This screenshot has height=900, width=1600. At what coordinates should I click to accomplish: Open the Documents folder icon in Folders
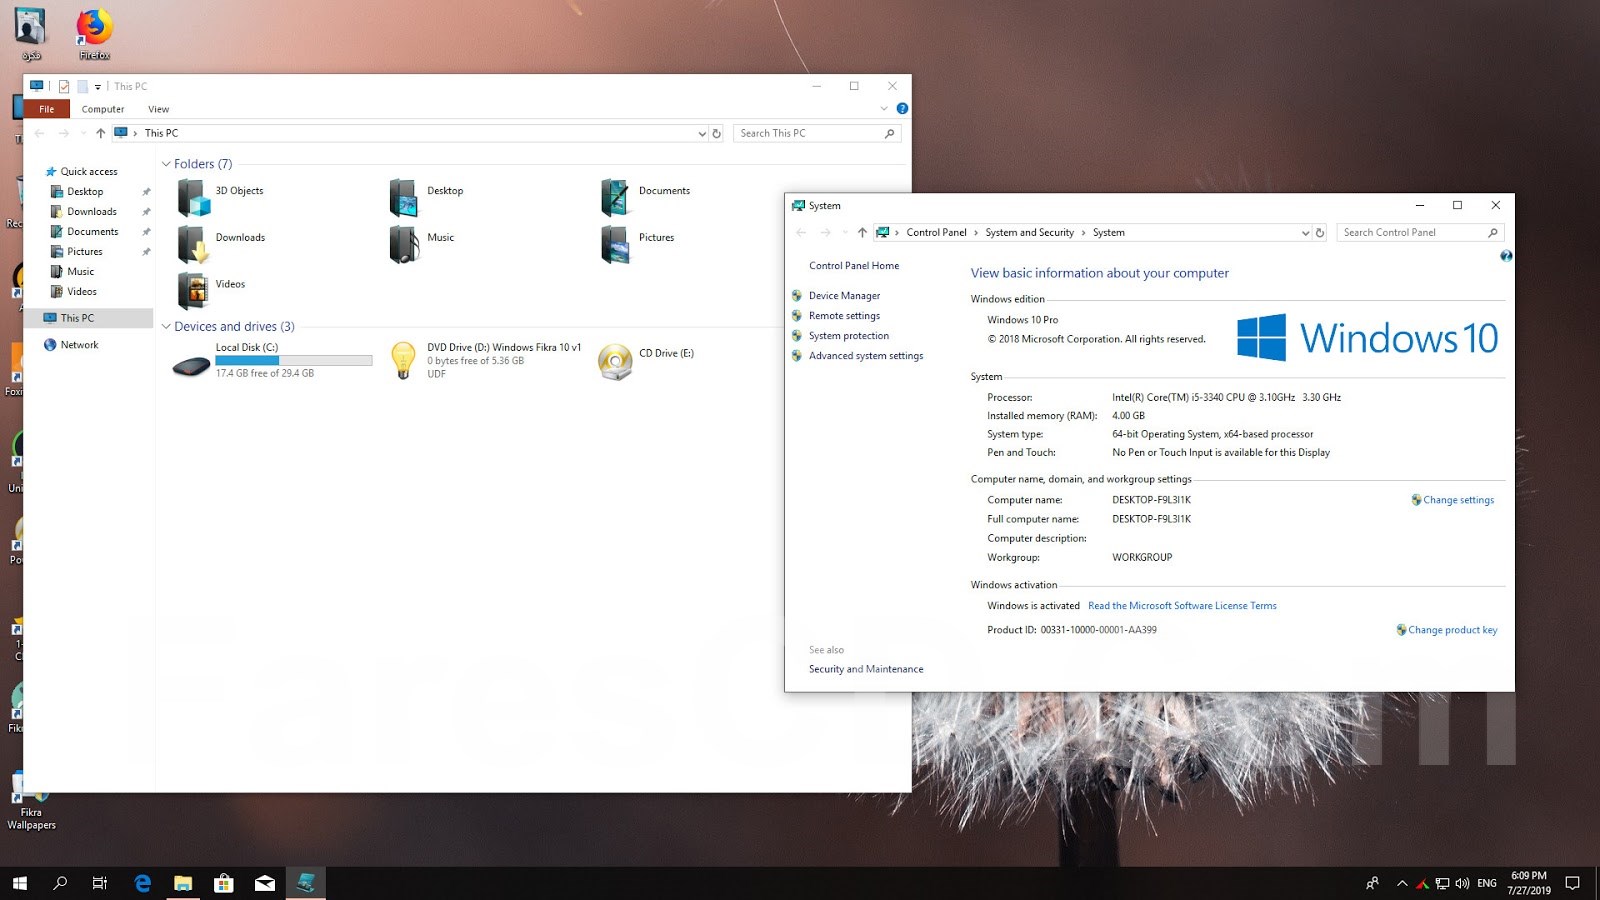click(x=615, y=198)
